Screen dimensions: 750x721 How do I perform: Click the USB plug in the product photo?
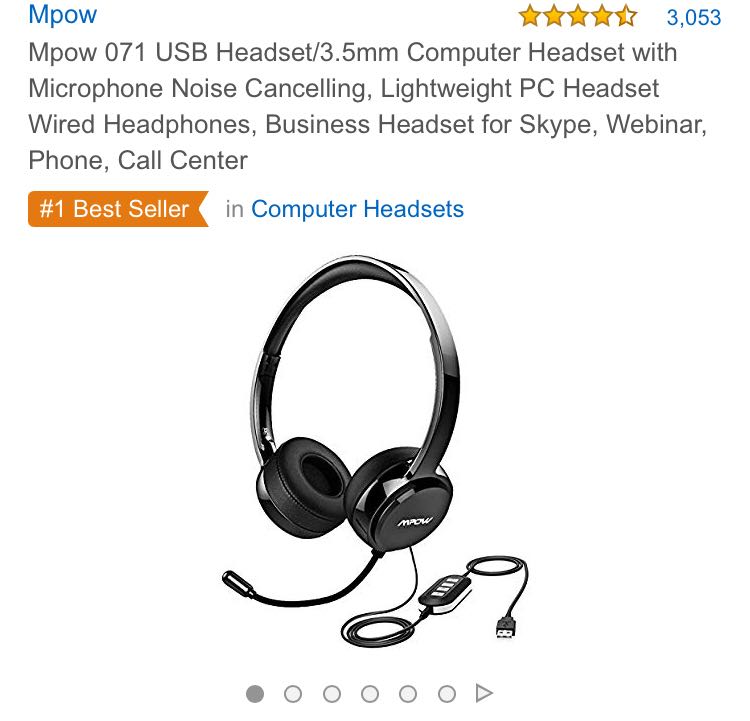click(x=507, y=628)
